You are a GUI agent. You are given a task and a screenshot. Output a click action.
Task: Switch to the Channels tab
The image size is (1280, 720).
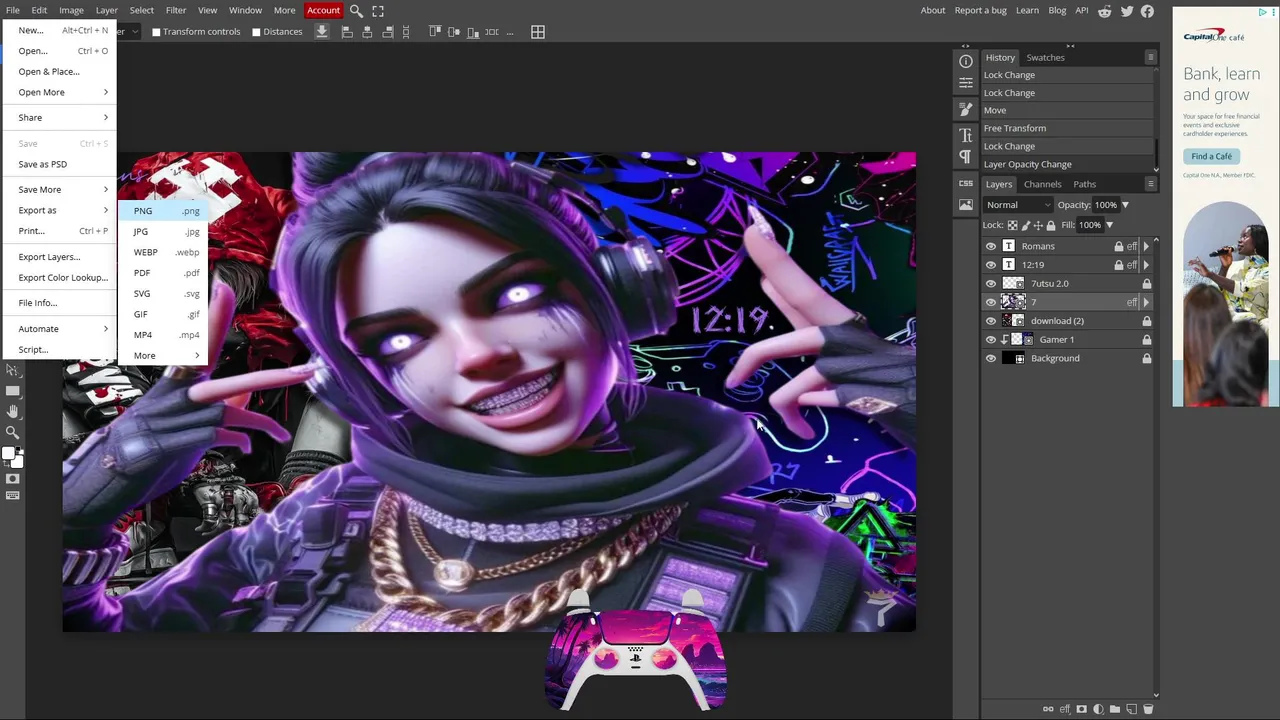point(1042,184)
